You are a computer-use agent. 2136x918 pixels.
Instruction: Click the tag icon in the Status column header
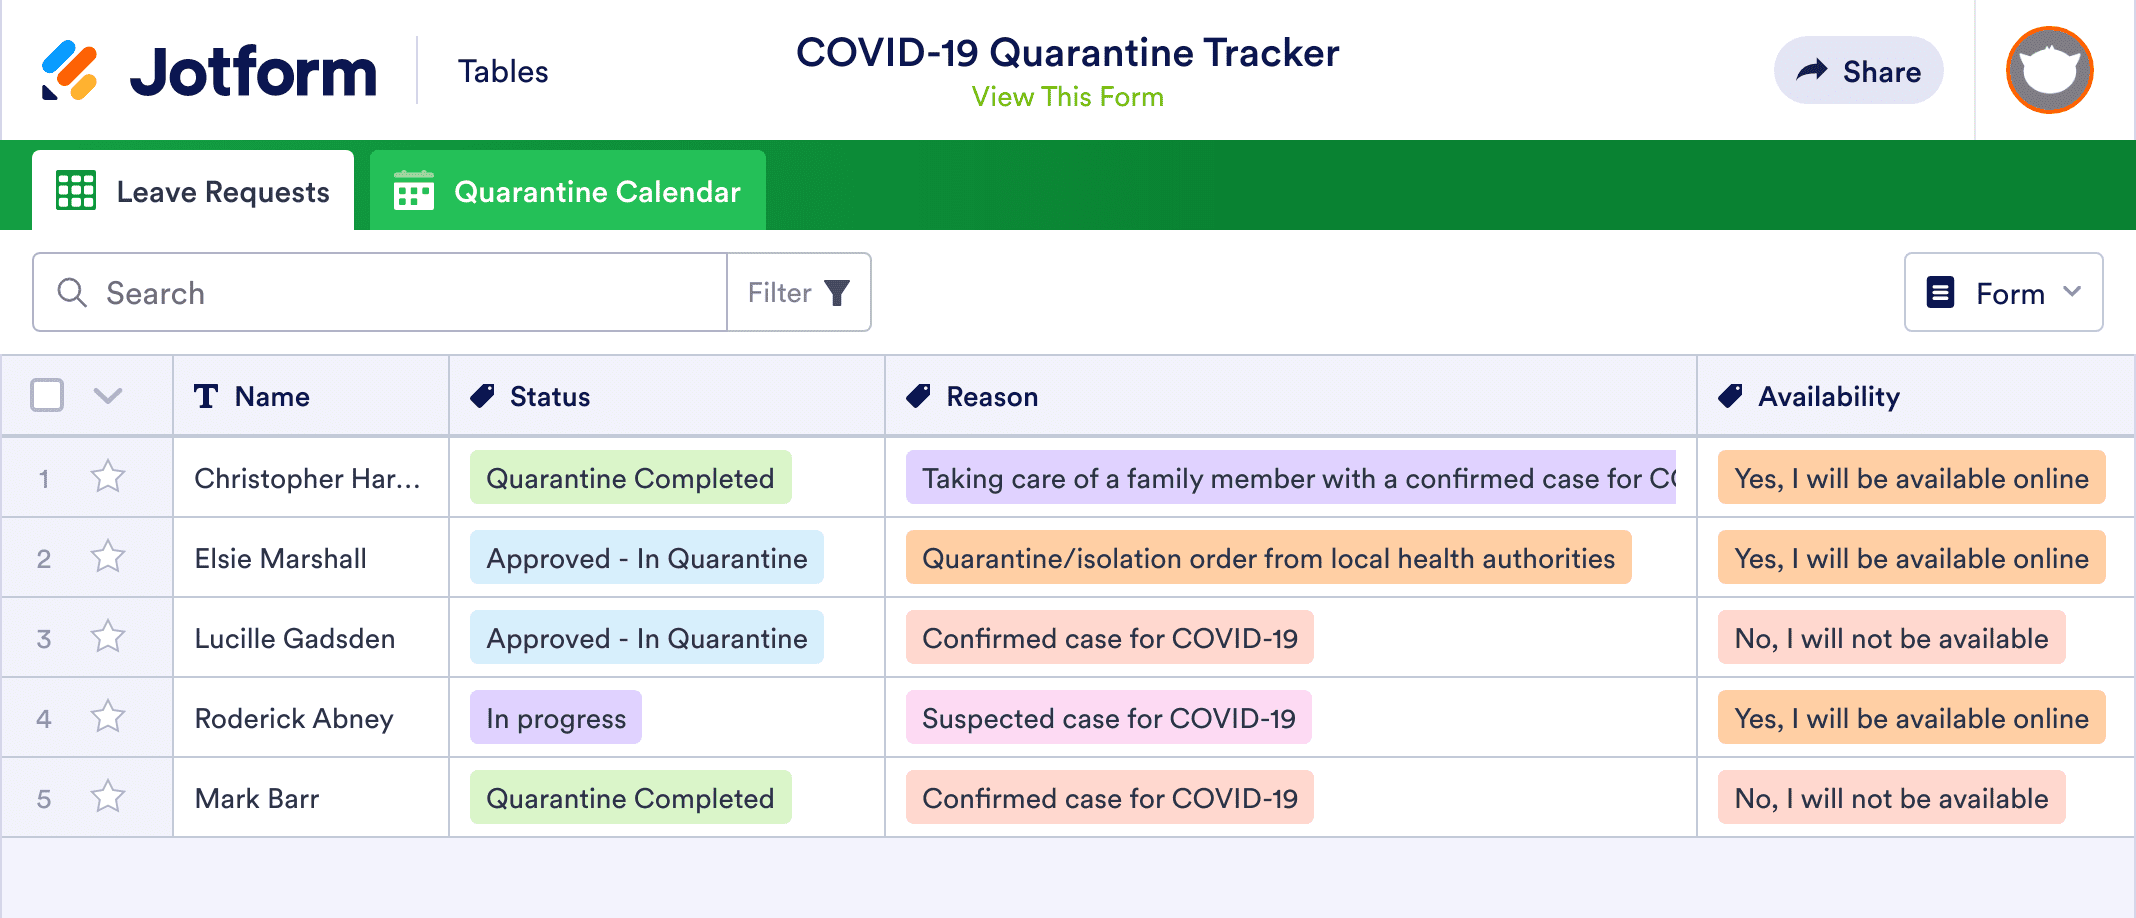483,395
